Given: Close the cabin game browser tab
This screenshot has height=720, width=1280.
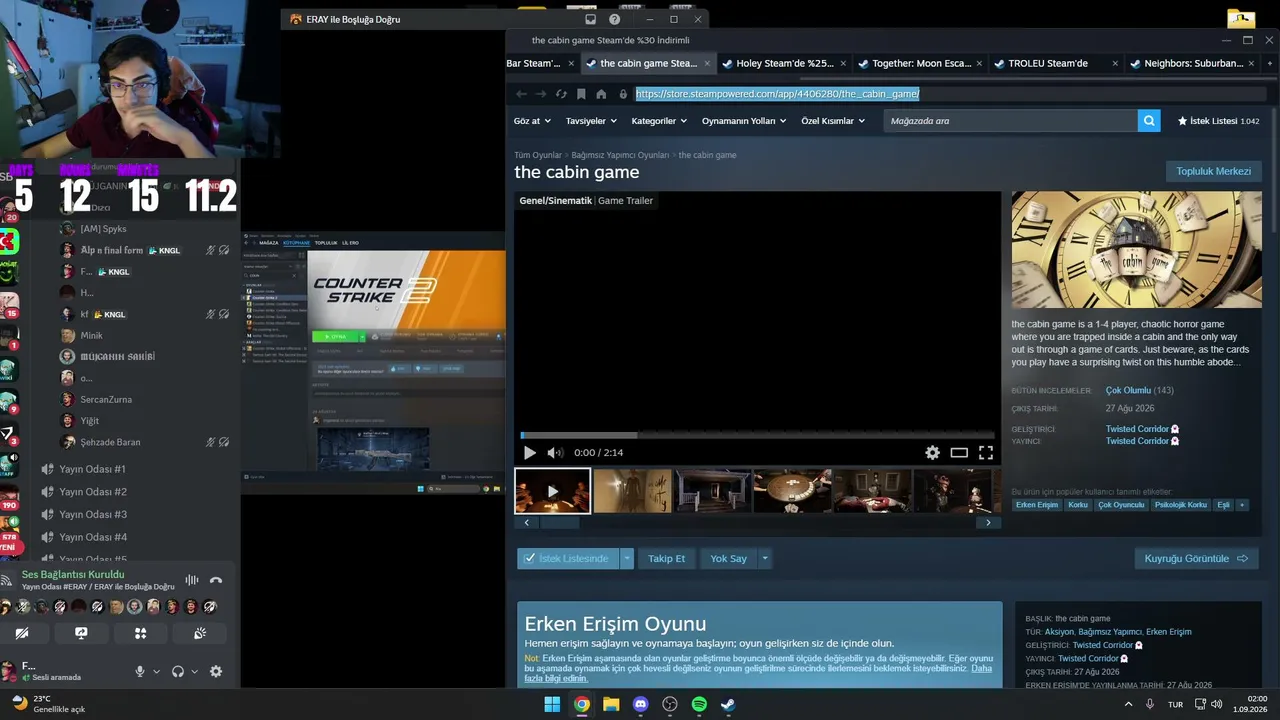Looking at the screenshot, I should tap(707, 63).
